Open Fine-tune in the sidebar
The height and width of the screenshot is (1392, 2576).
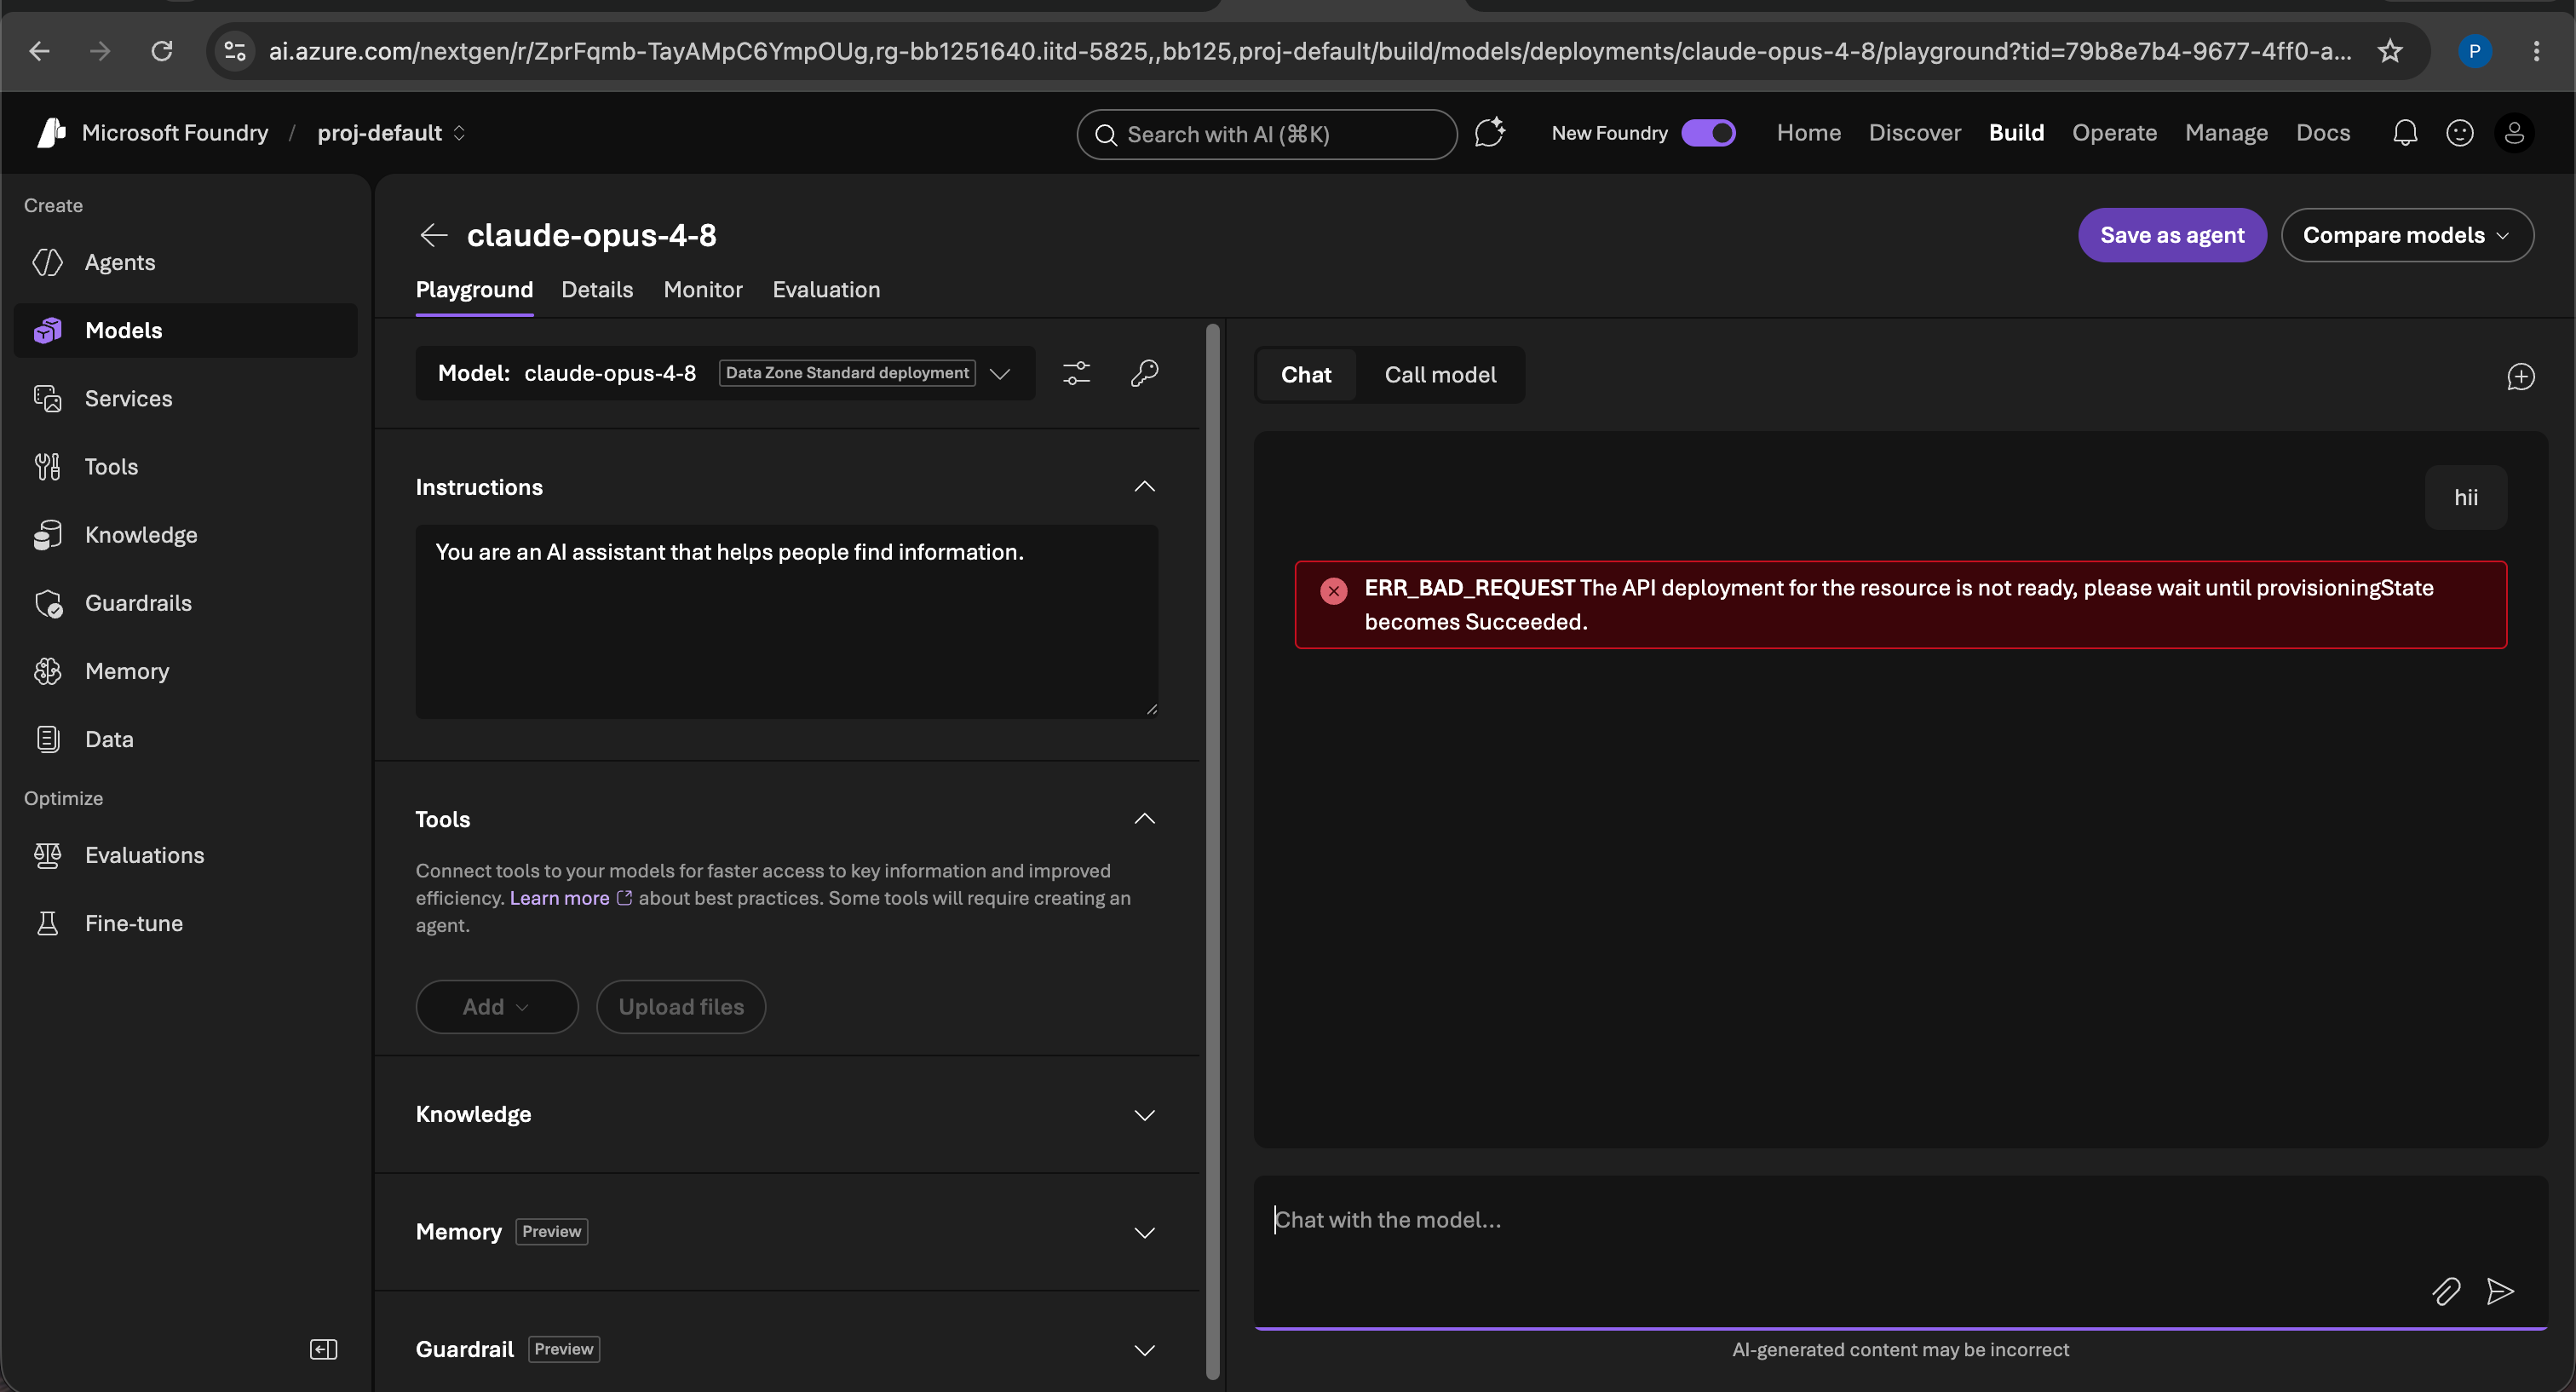[x=186, y=923]
